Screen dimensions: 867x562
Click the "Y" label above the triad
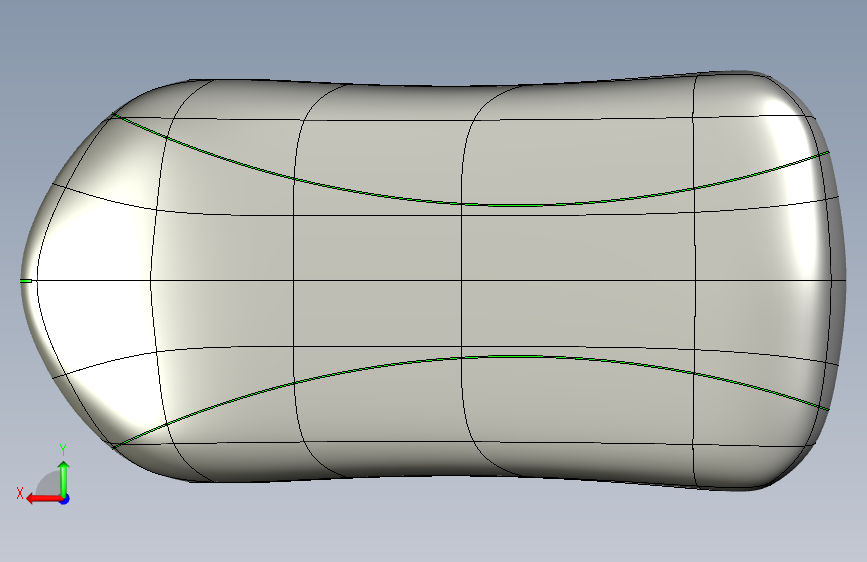pos(63,450)
